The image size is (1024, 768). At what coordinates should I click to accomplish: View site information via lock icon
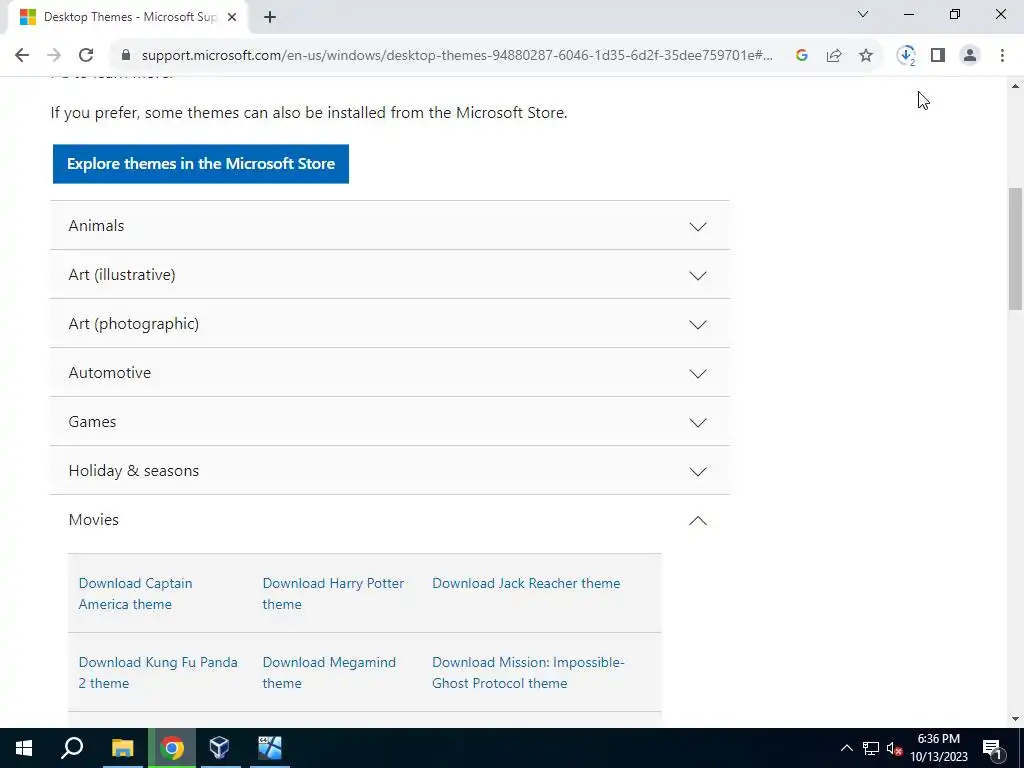coord(126,56)
